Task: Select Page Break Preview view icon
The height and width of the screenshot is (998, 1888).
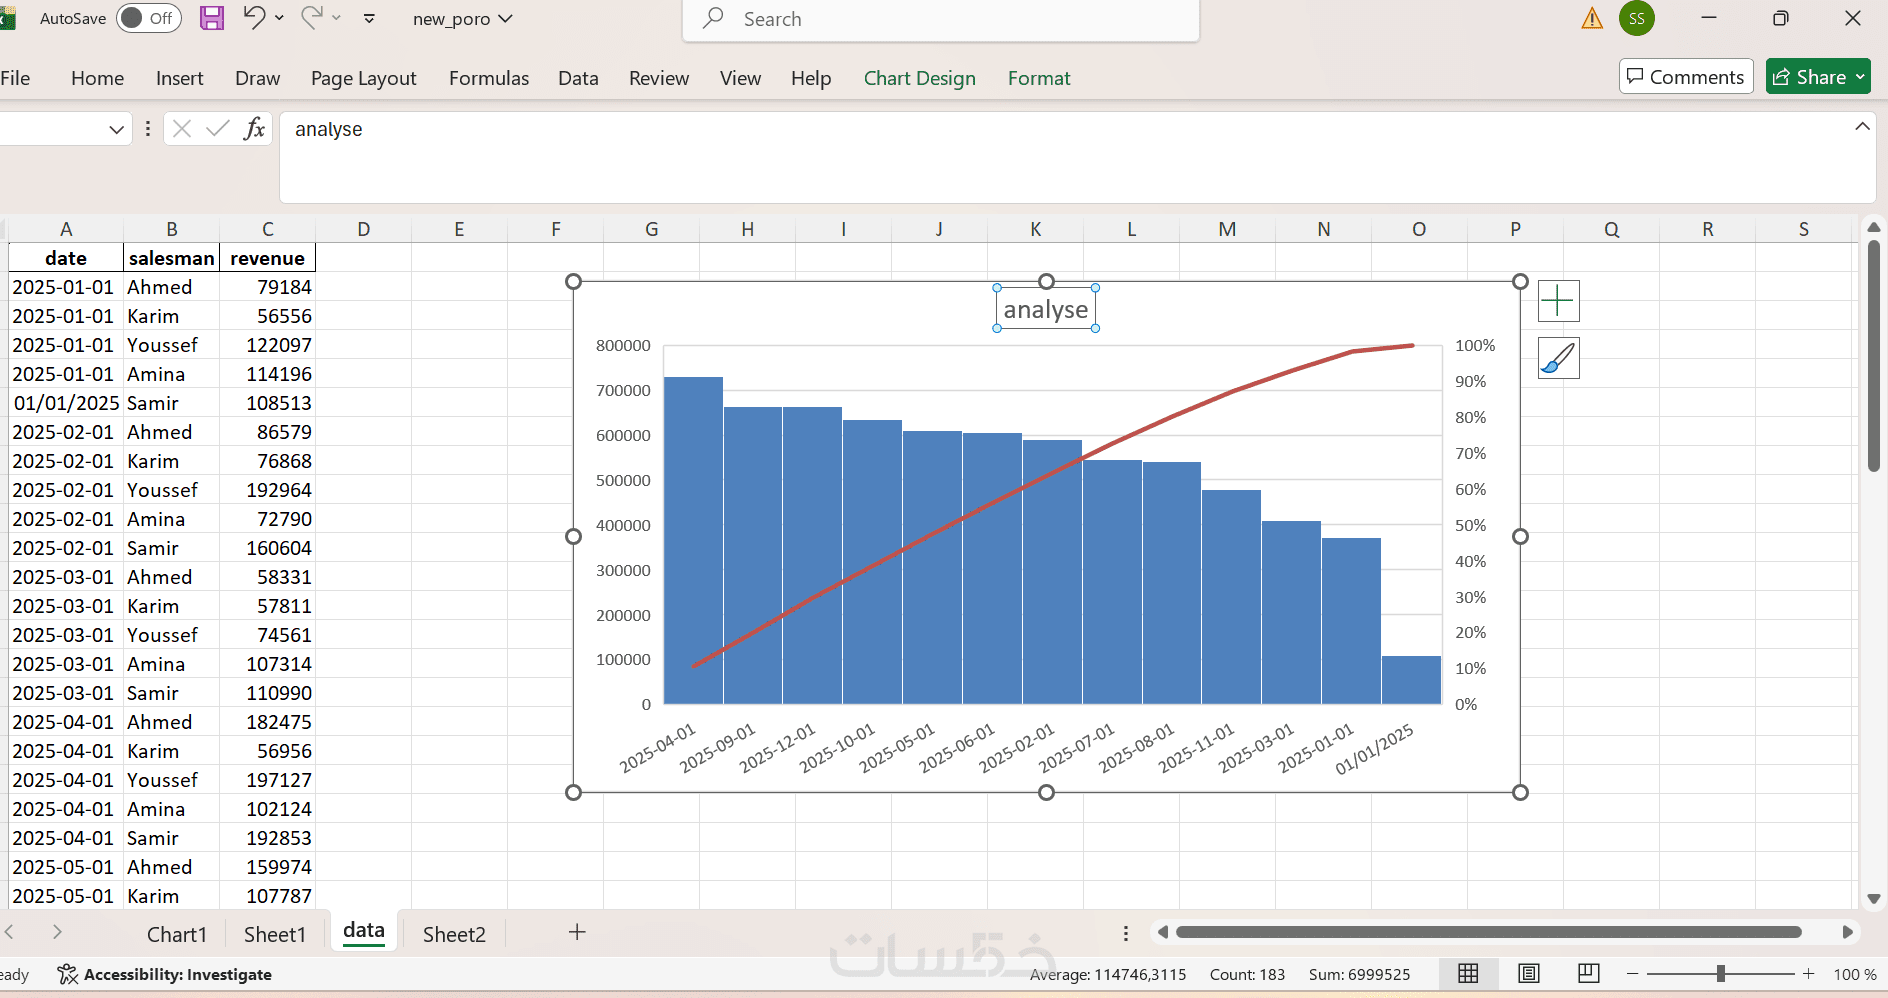Action: 1589,973
